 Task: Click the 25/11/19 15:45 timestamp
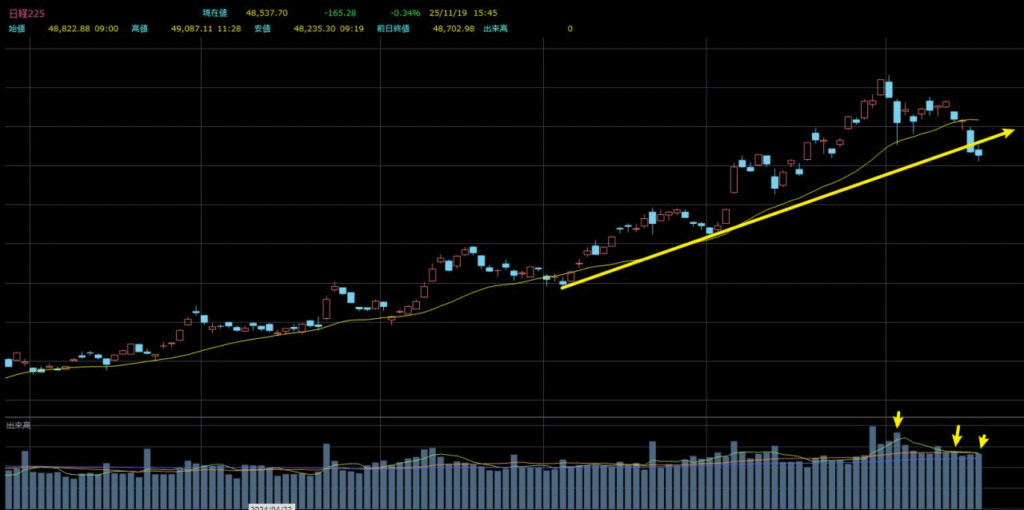[463, 13]
